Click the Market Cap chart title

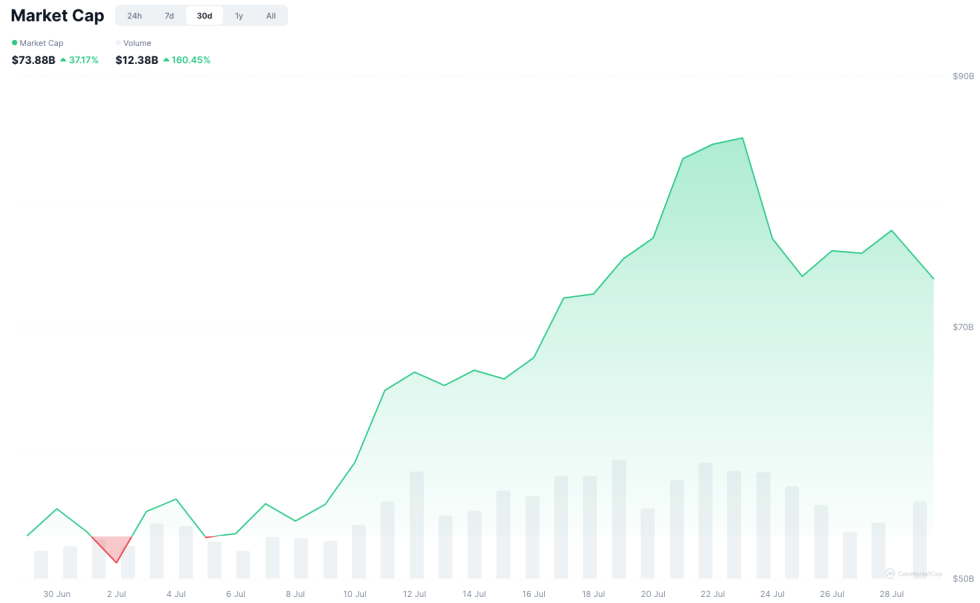57,16
